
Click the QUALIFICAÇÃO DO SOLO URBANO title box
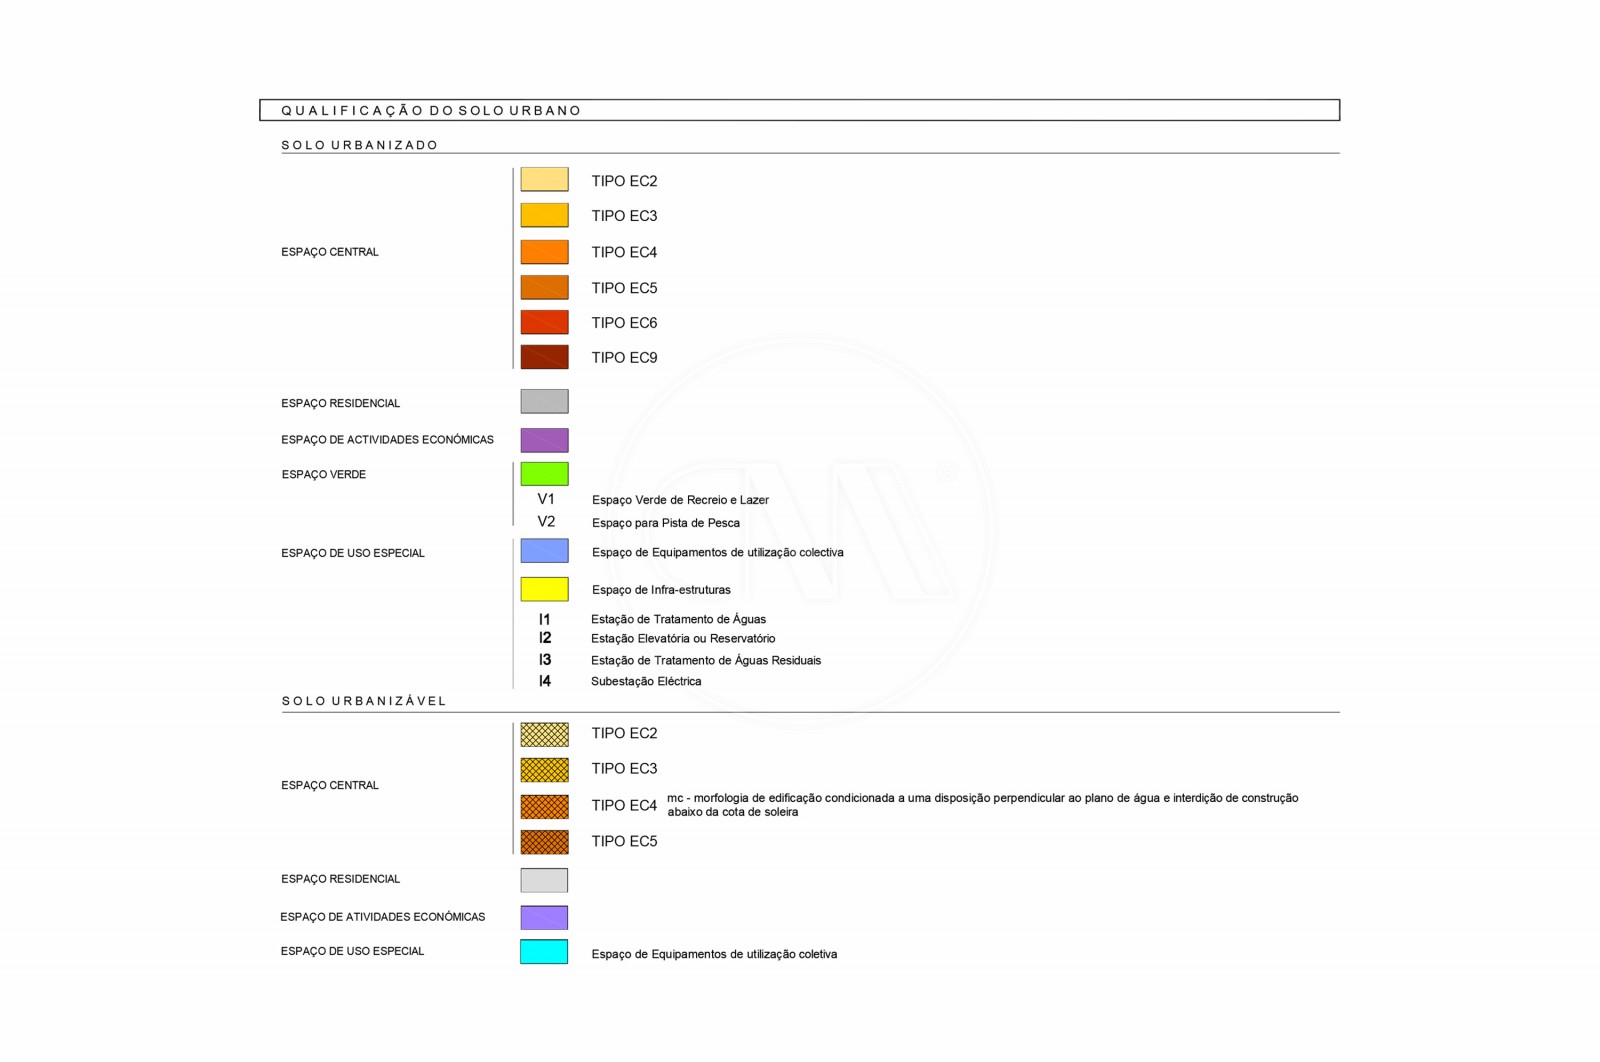tap(799, 110)
